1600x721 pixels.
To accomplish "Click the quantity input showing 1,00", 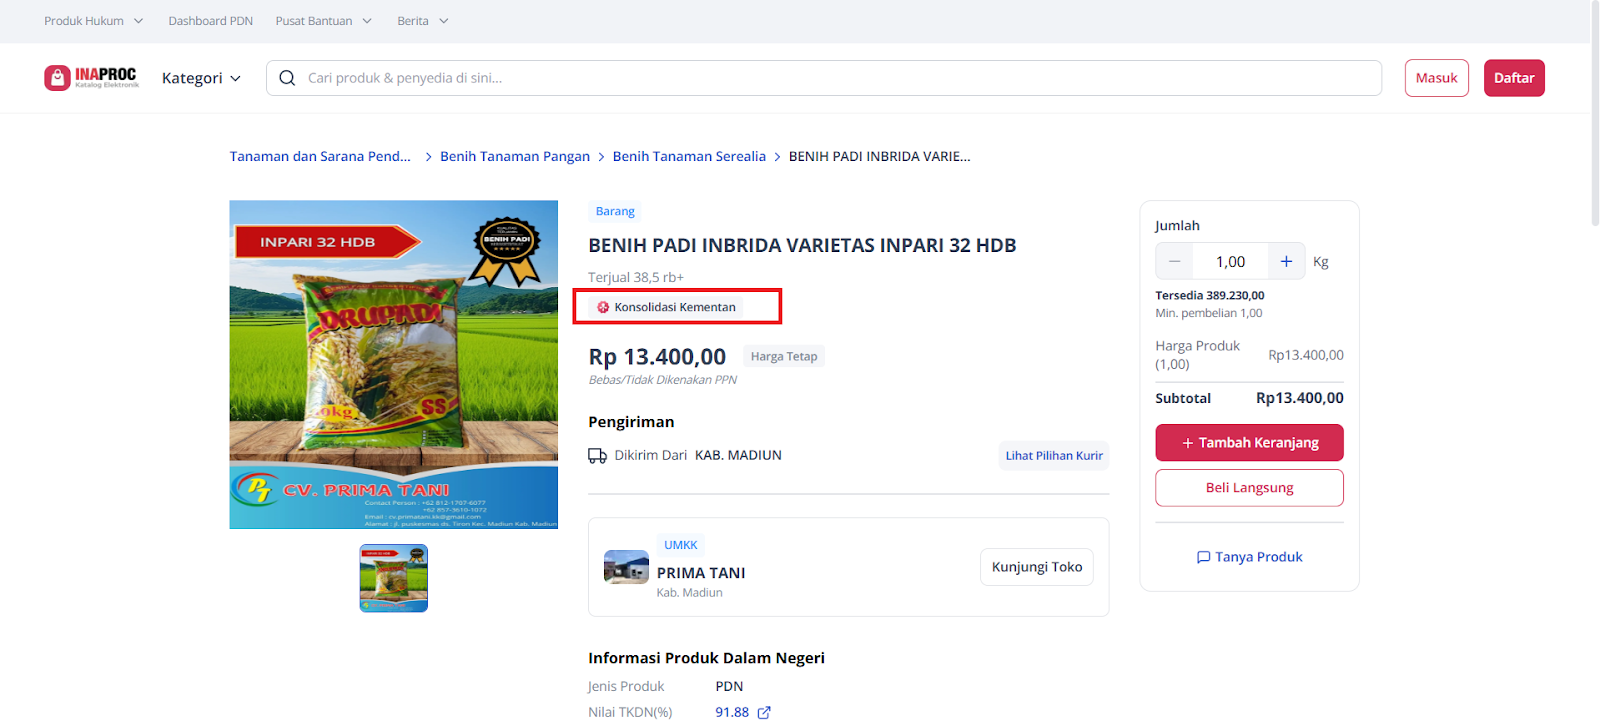I will click(1230, 262).
